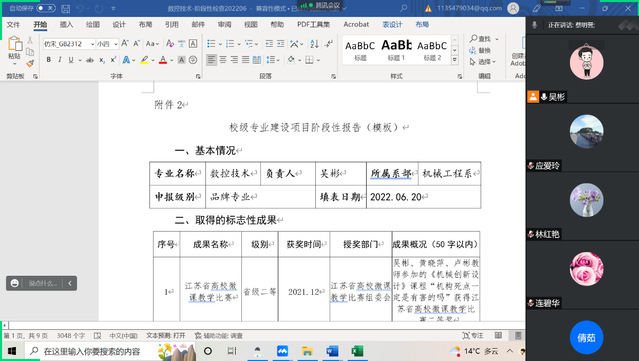Viewport: 639px width, 361px height.
Task: Click the bullet list icon
Action: click(211, 44)
